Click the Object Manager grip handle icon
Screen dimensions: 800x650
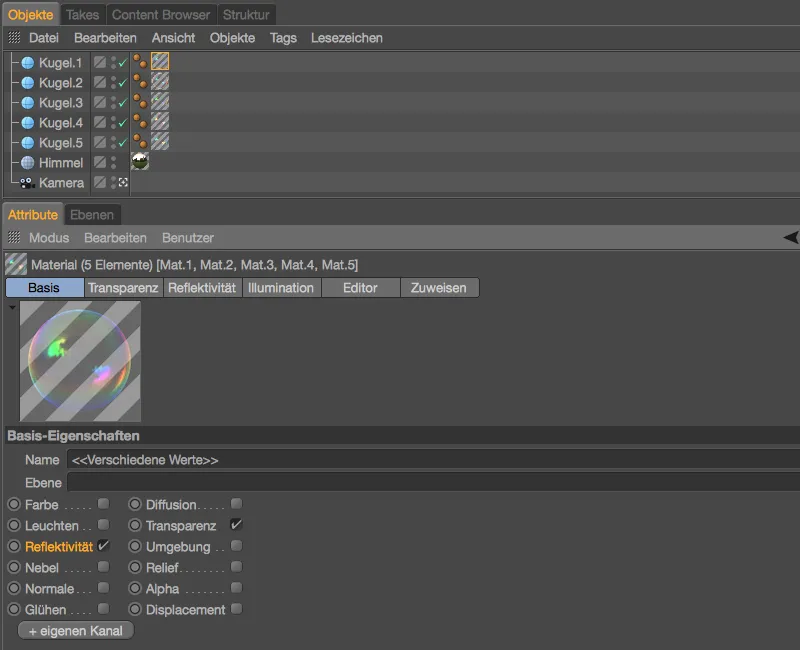14,37
